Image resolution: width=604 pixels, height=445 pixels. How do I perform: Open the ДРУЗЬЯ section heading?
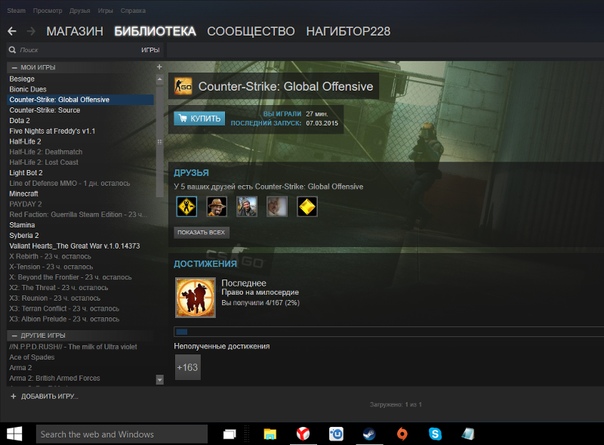pos(191,173)
